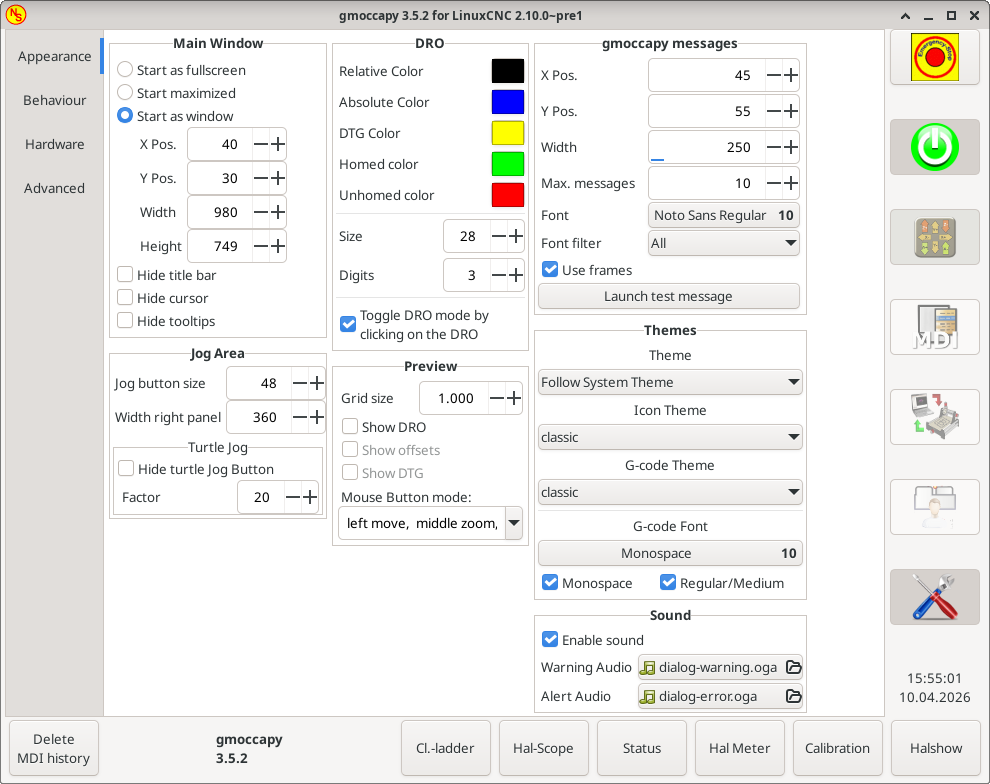The height and width of the screenshot is (784, 990).
Task: Change the DTG Color swatch
Action: point(507,132)
